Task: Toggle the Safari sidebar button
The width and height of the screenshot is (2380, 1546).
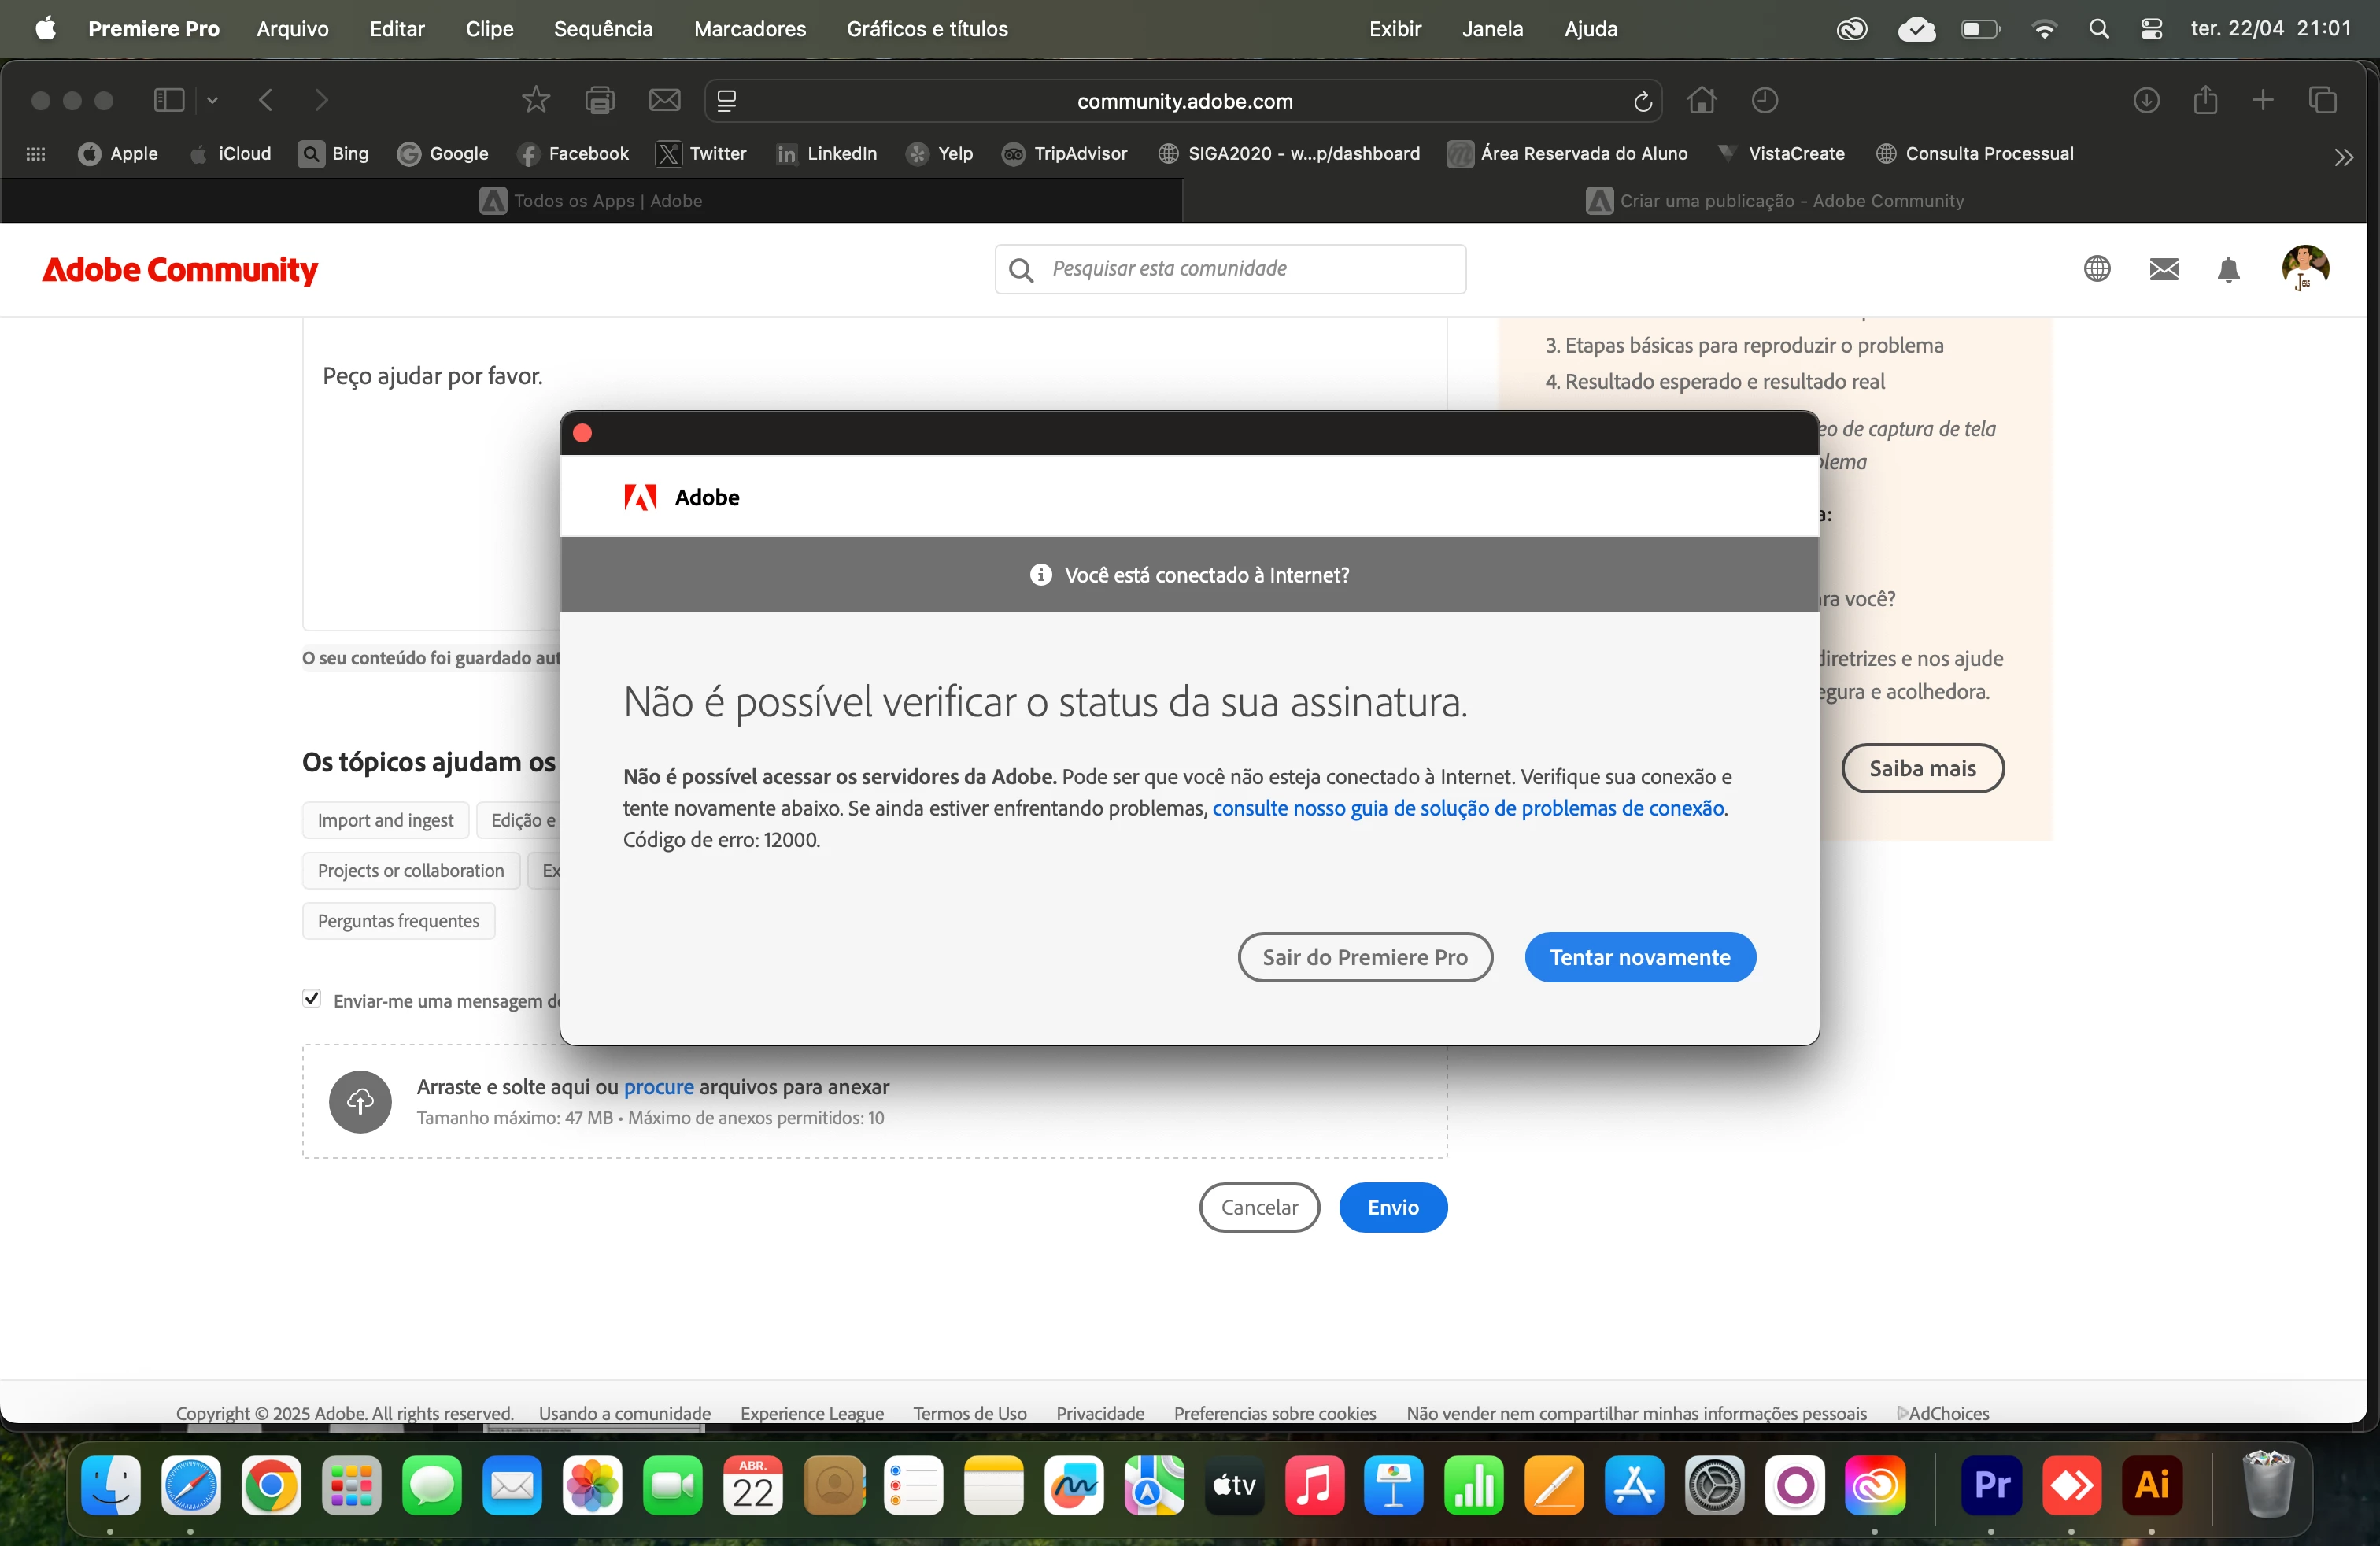Action: tap(169, 100)
